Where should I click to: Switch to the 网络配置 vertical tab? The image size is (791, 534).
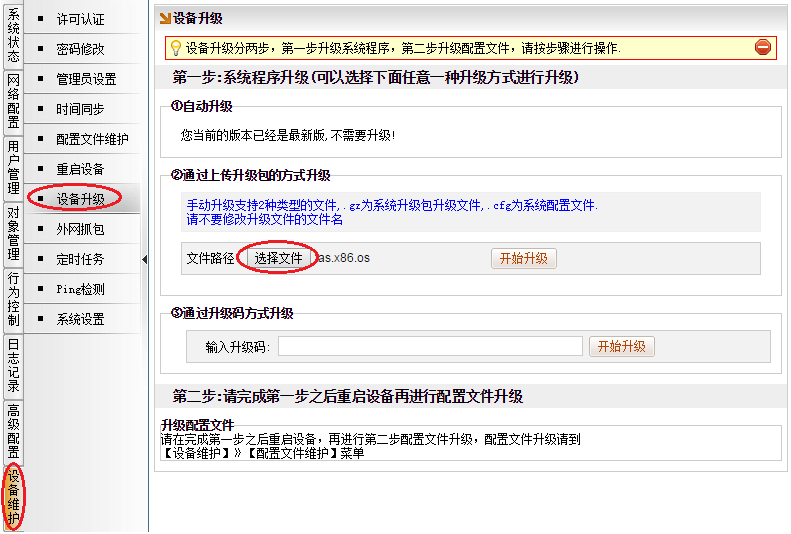point(13,101)
